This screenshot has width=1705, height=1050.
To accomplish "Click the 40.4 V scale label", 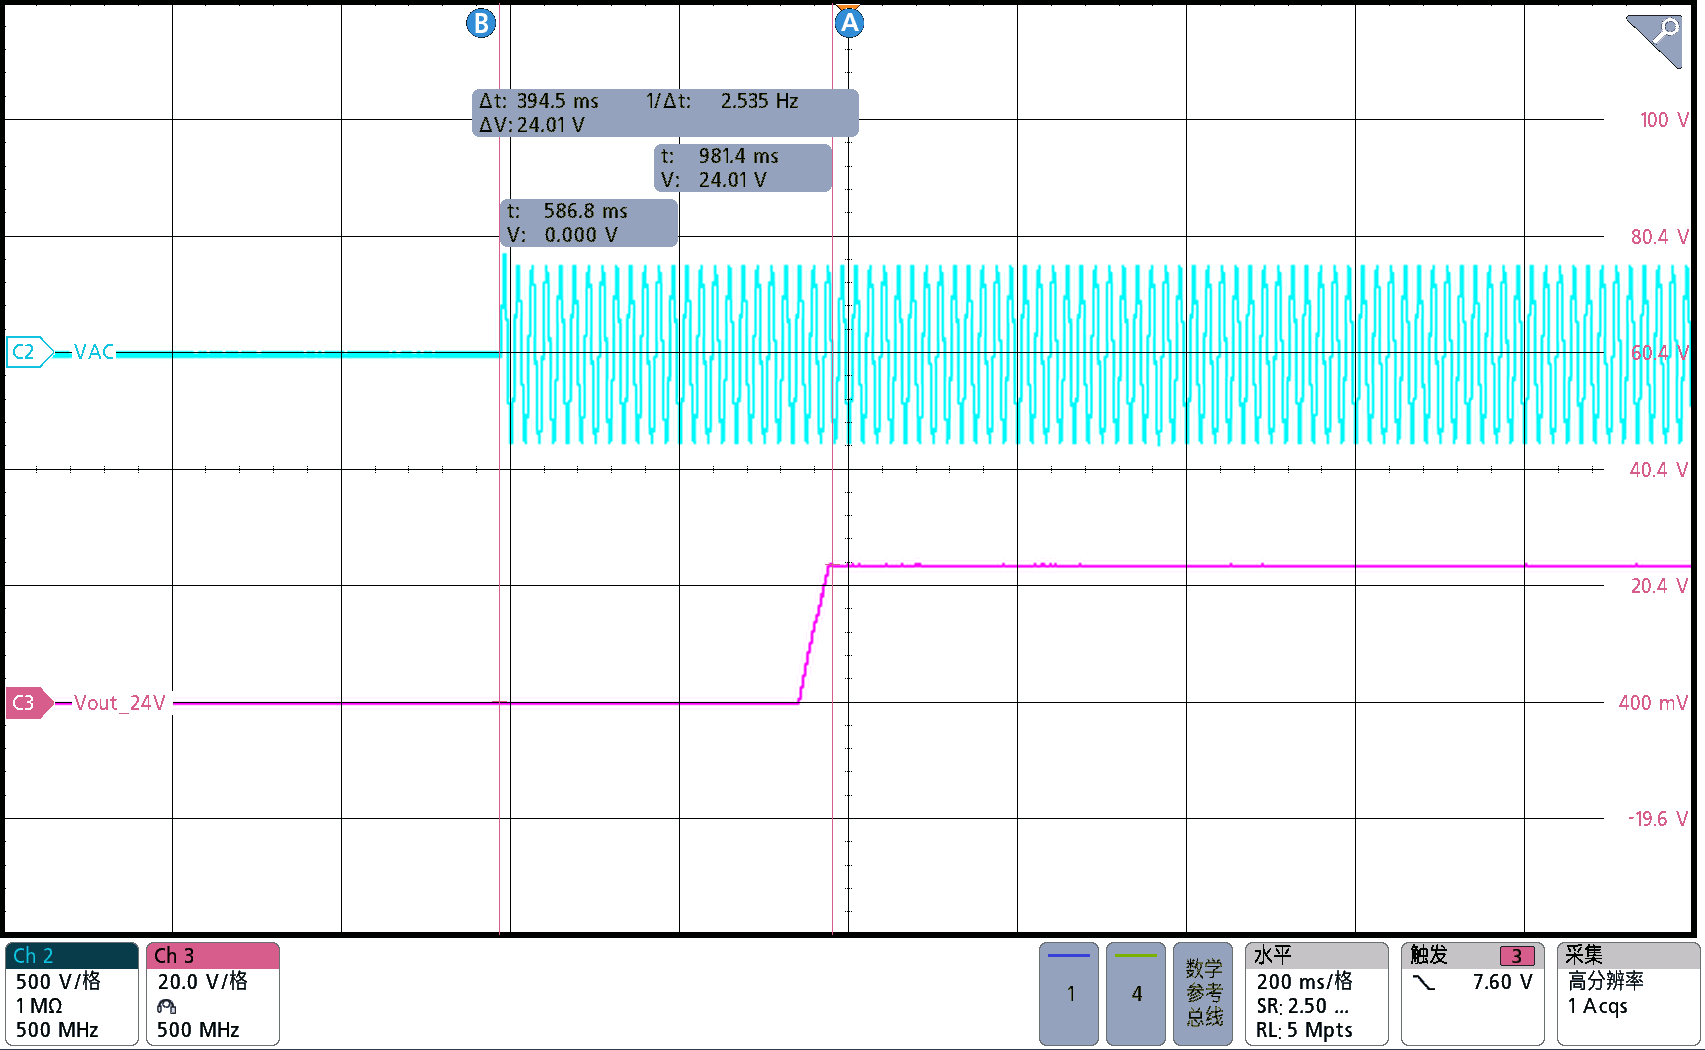I will click(1660, 470).
